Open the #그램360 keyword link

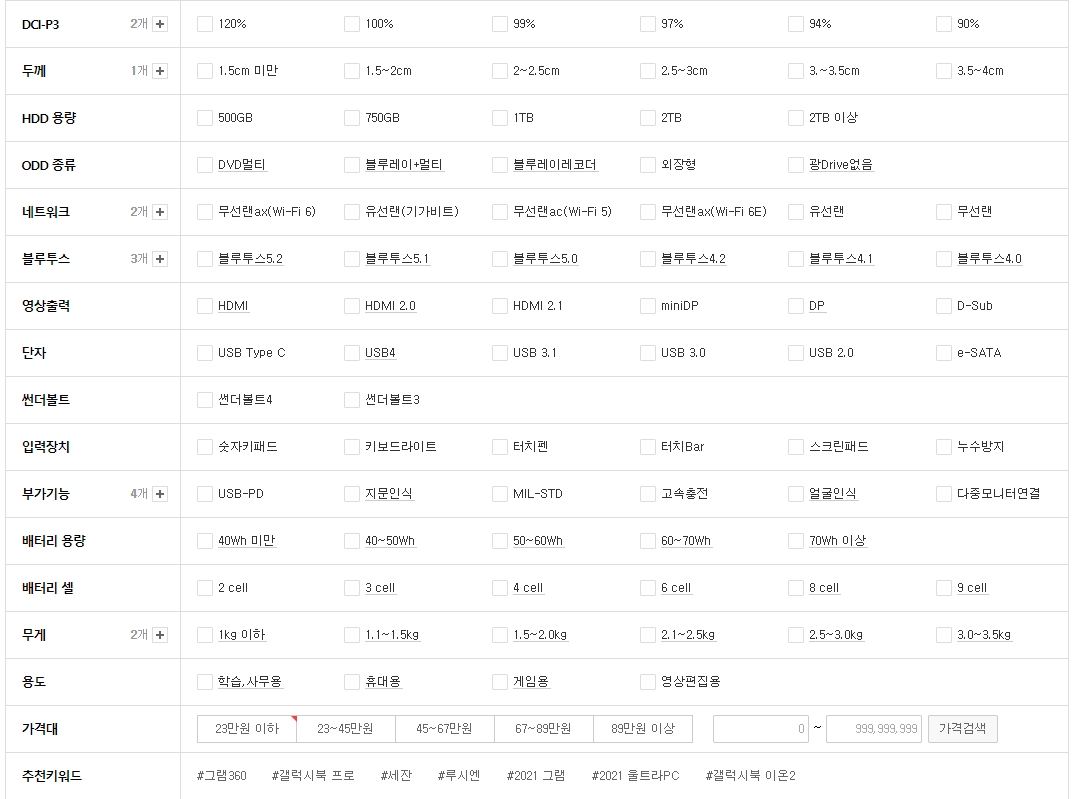pos(221,776)
